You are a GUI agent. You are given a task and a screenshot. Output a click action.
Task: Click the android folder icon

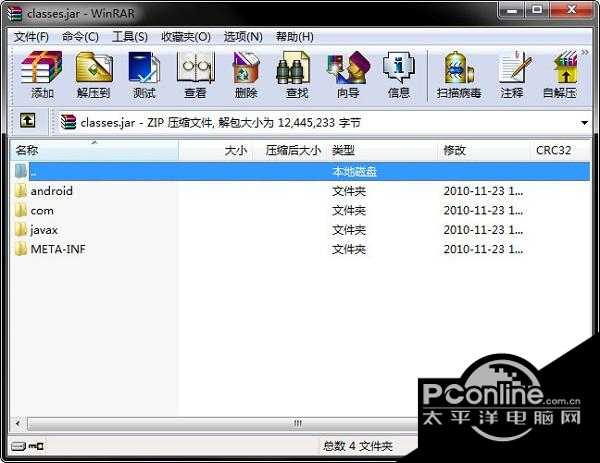21,191
